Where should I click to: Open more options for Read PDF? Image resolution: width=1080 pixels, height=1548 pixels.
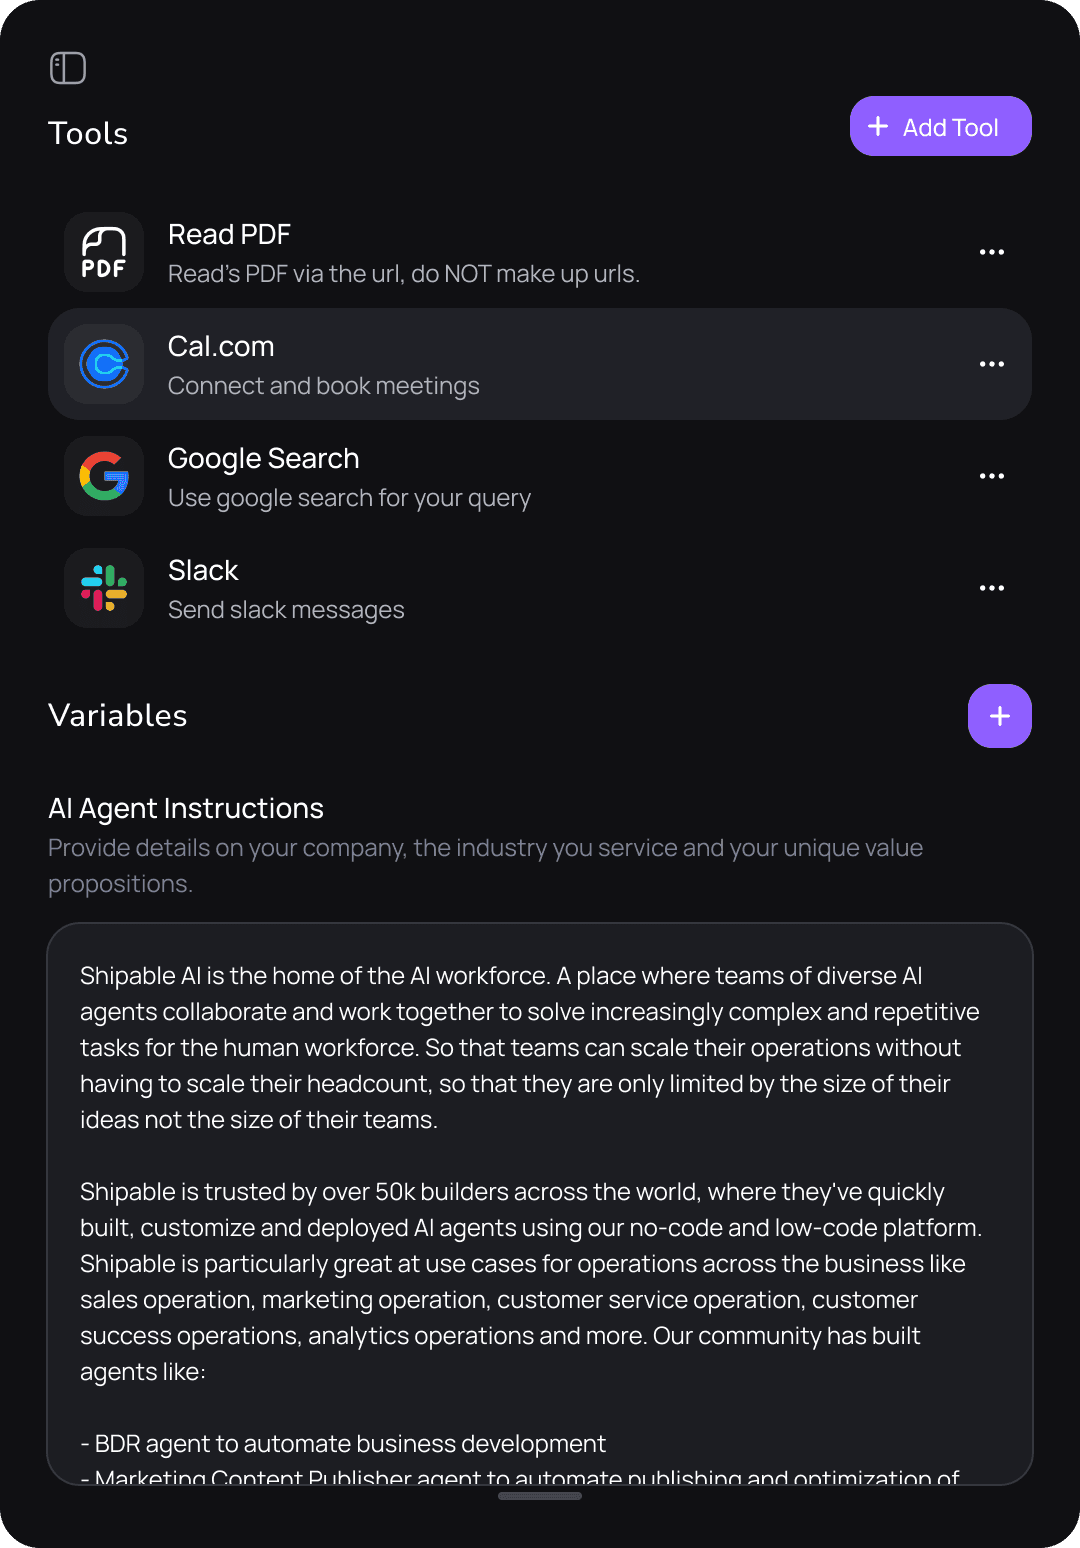pyautogui.click(x=991, y=252)
